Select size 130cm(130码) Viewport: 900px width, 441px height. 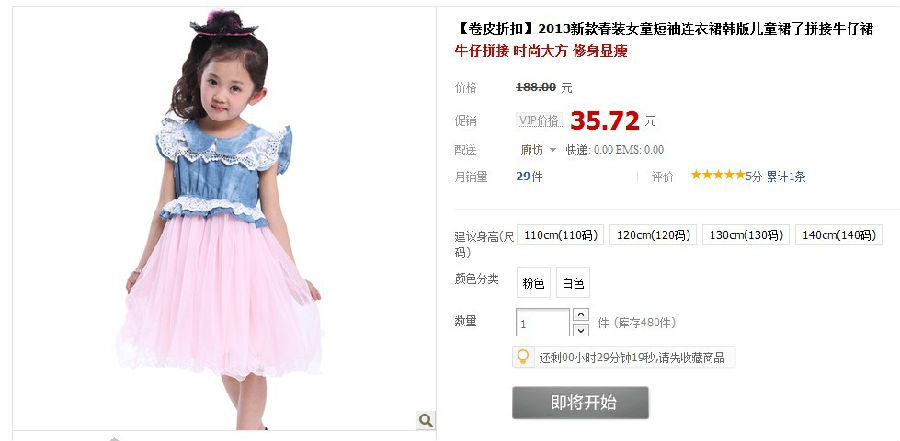(x=746, y=235)
